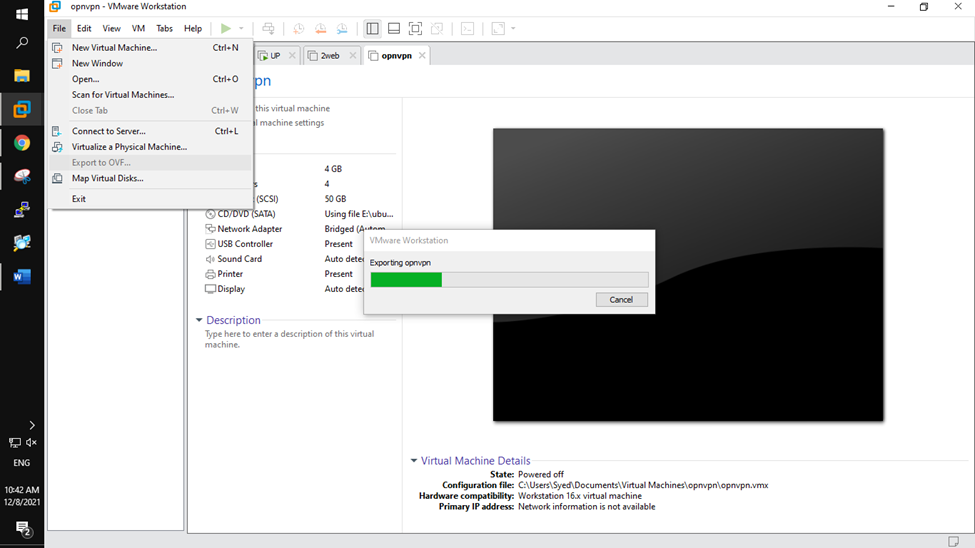Viewport: 975px width, 548px height.
Task: Toggle the Show Library sidebar view icon
Action: coord(372,29)
